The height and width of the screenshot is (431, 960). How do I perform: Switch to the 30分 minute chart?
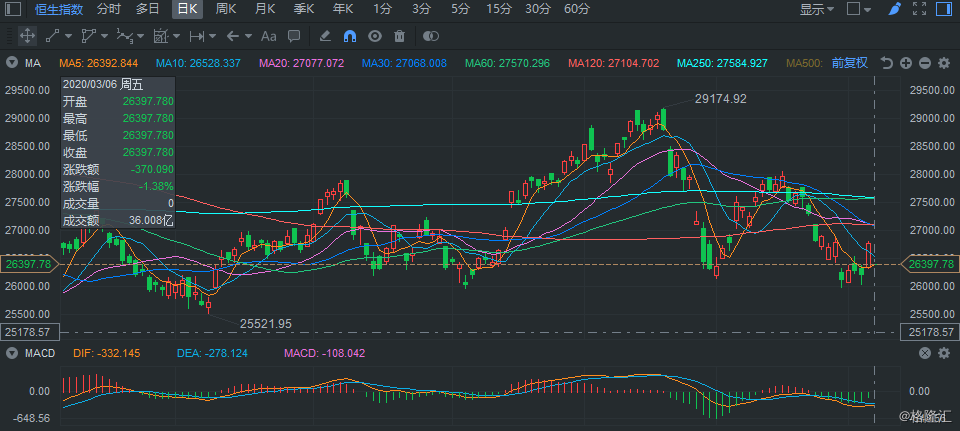(538, 9)
